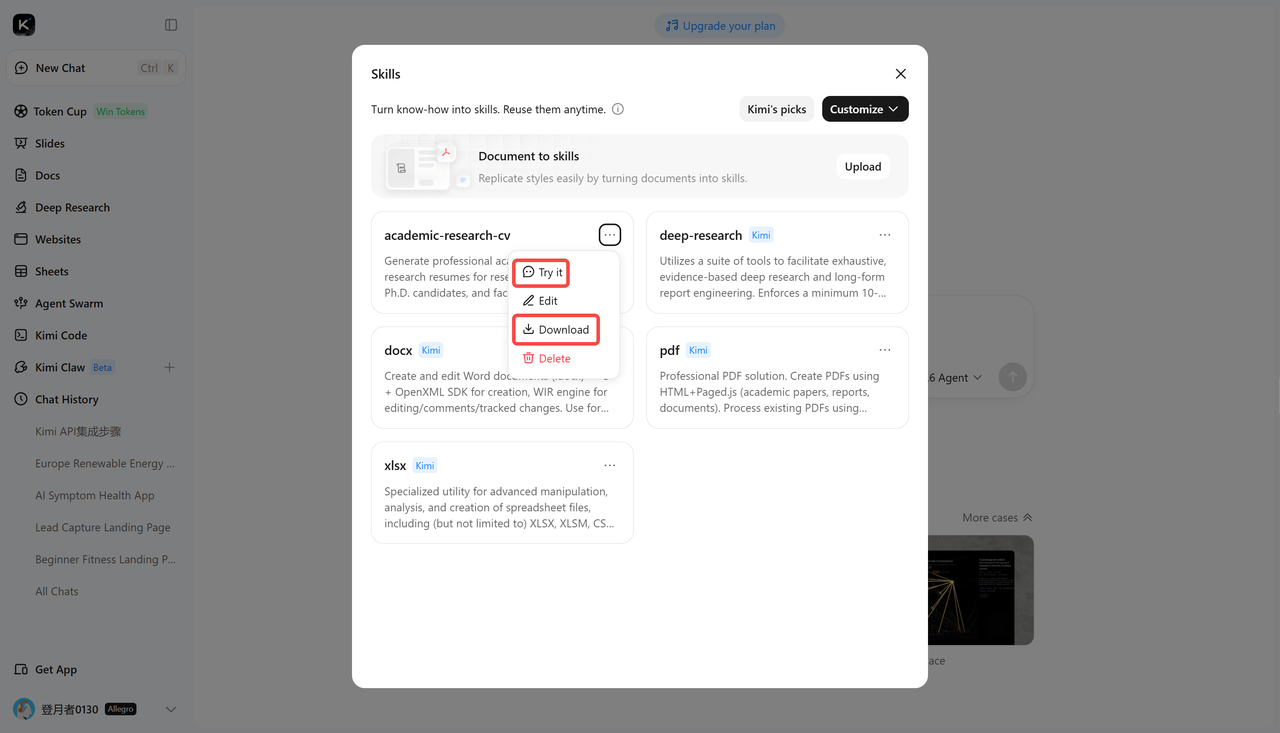The width and height of the screenshot is (1280, 733).
Task: Click the Kimi badge on xlsx card
Action: 425,465
